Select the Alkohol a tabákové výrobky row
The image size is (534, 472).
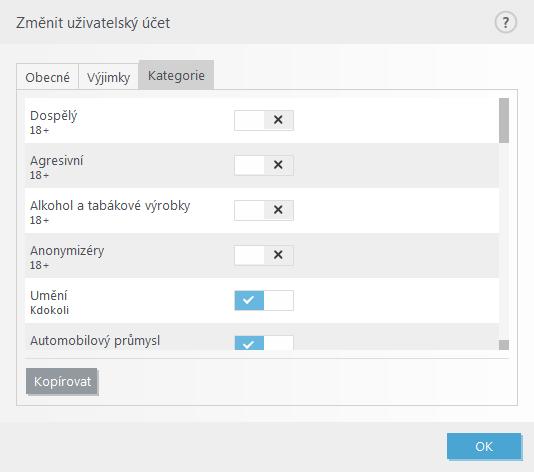click(262, 210)
